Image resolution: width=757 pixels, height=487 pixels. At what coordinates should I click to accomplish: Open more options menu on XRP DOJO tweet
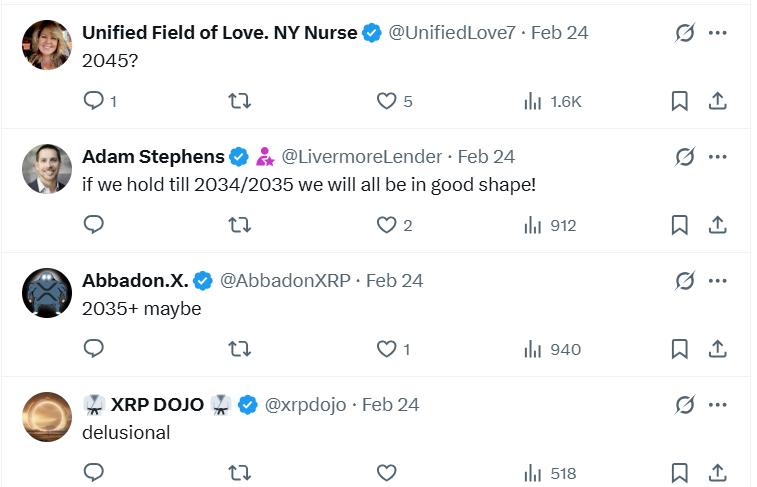coord(717,405)
